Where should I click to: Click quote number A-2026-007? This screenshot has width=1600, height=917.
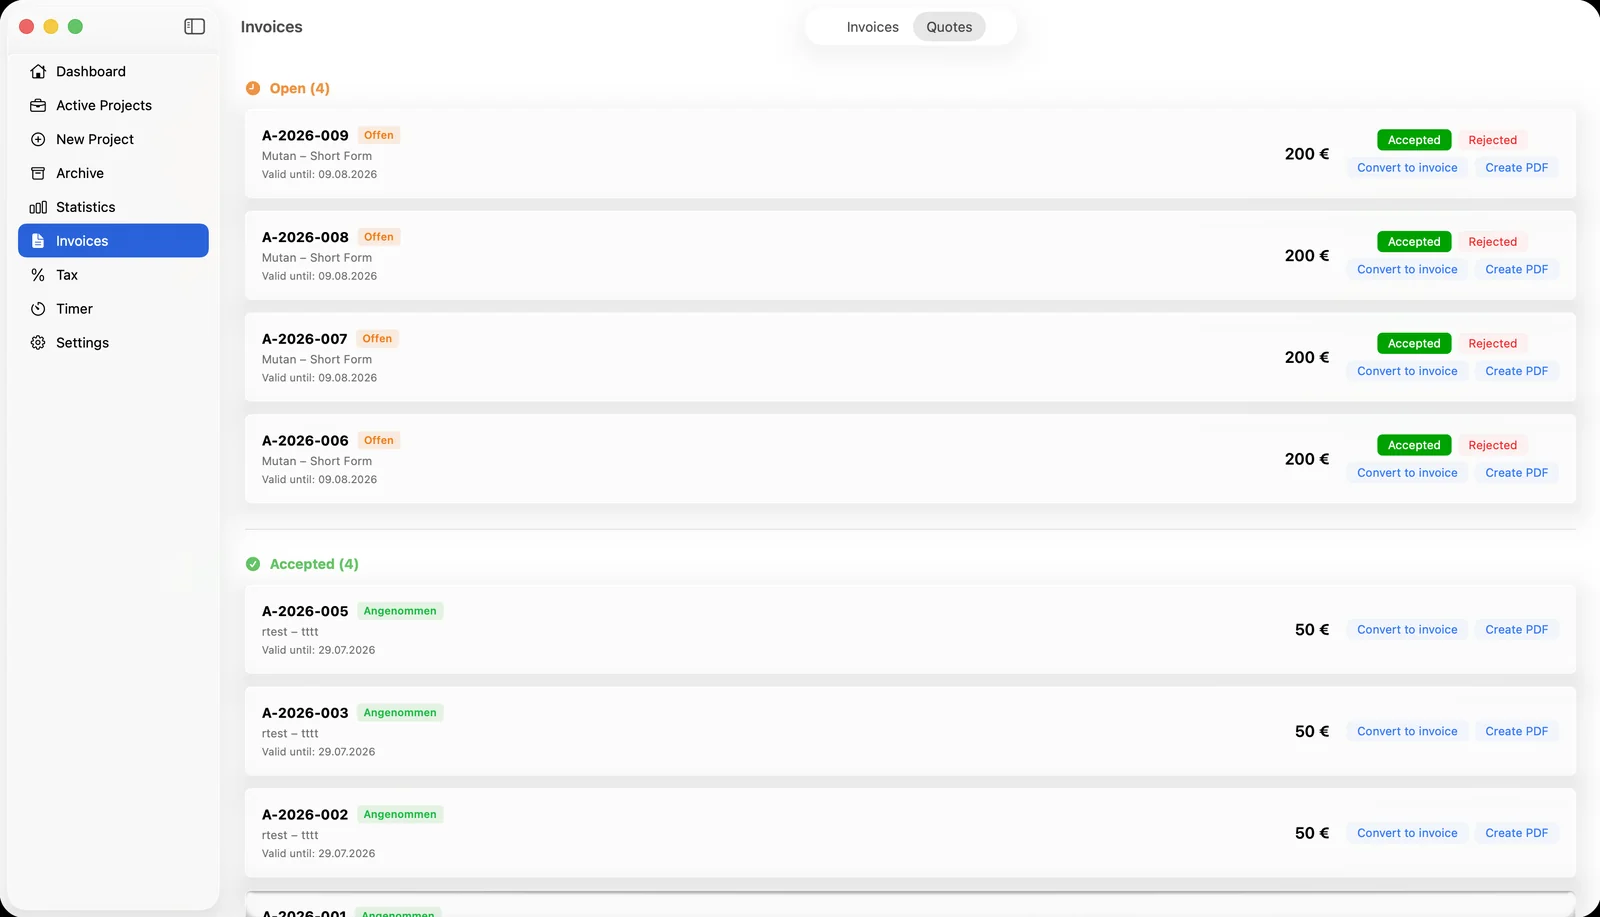click(x=304, y=339)
